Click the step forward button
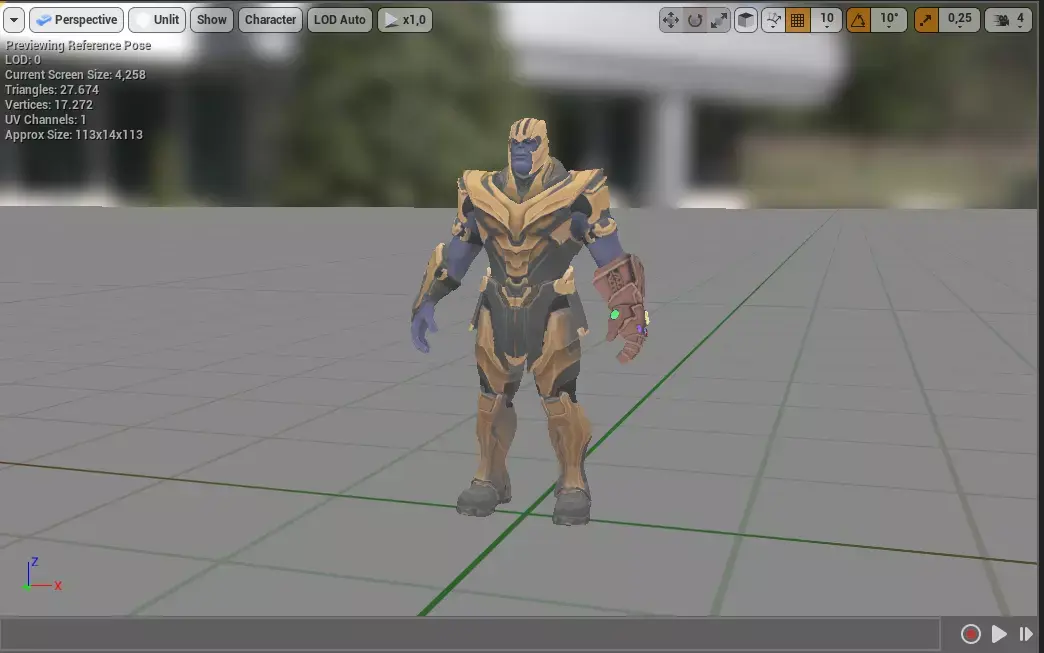This screenshot has height=653, width=1044. [1025, 634]
